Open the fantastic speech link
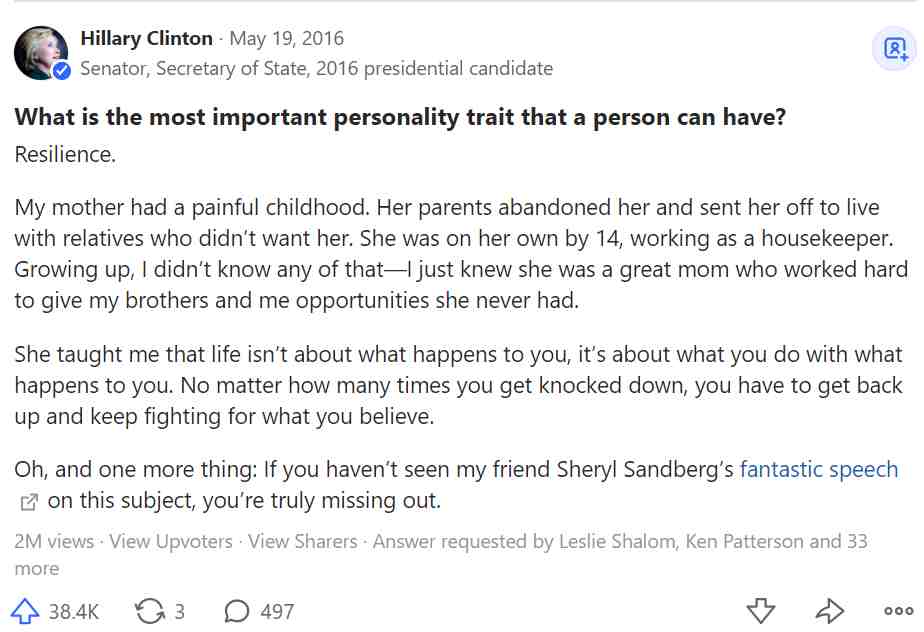The image size is (924, 632). pyautogui.click(x=819, y=469)
